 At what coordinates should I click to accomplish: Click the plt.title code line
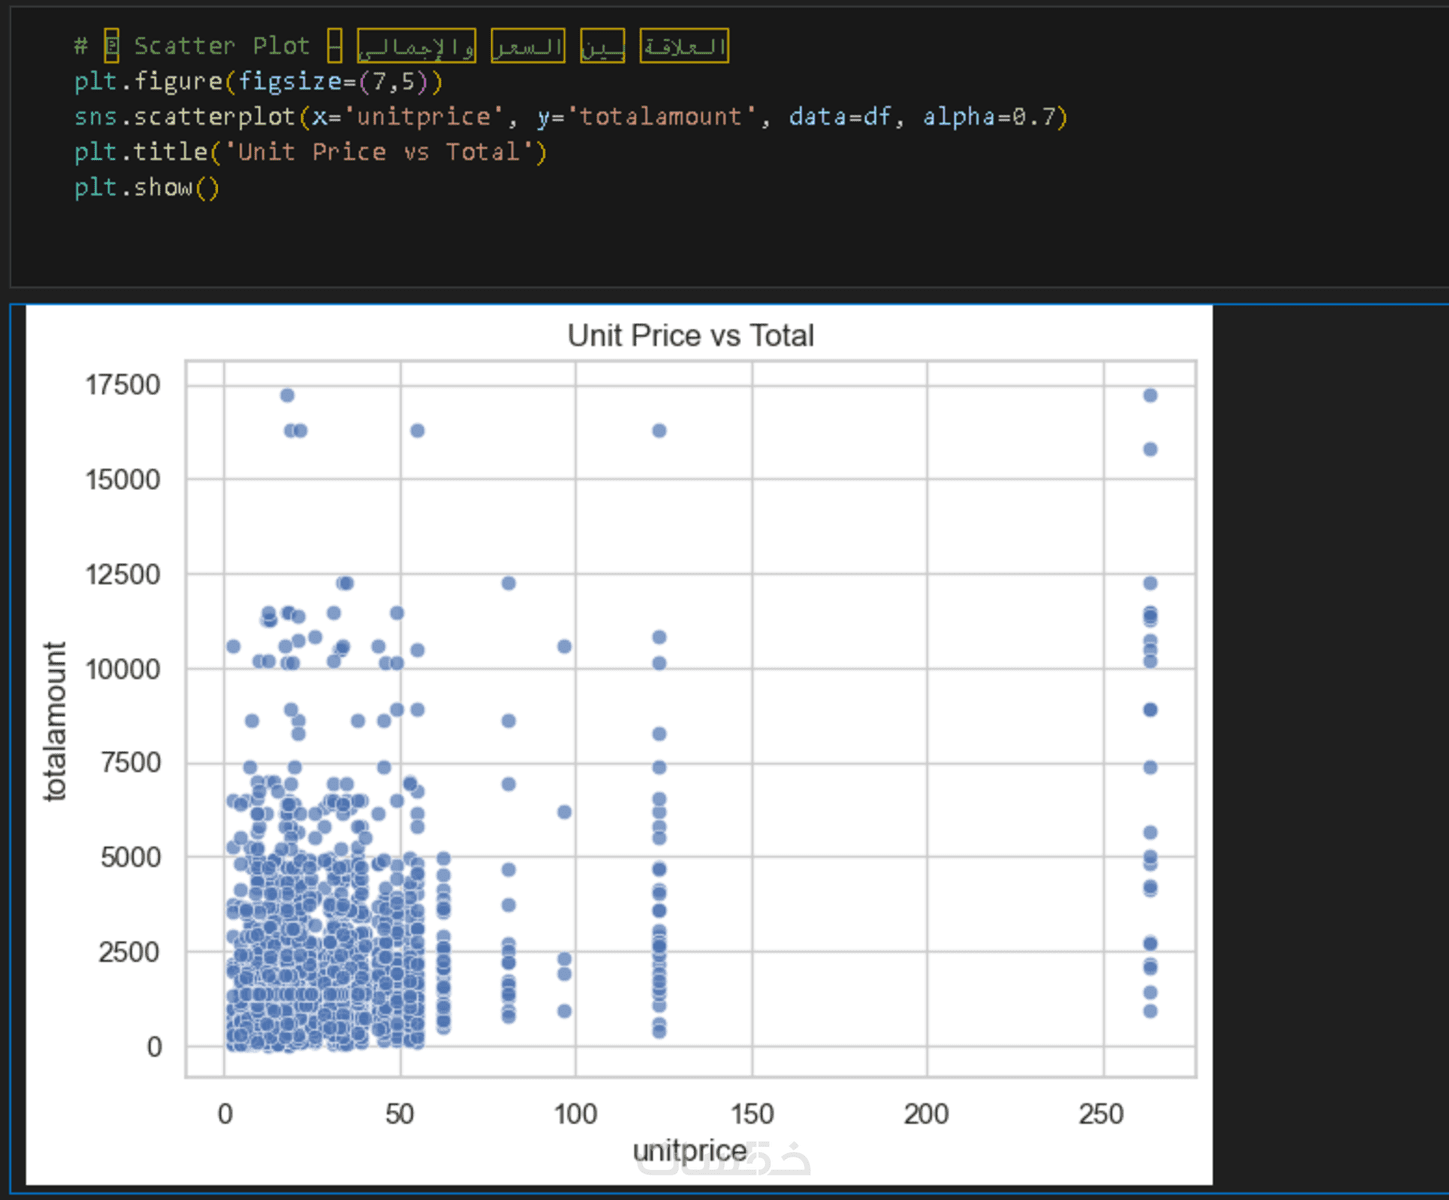click(x=310, y=152)
